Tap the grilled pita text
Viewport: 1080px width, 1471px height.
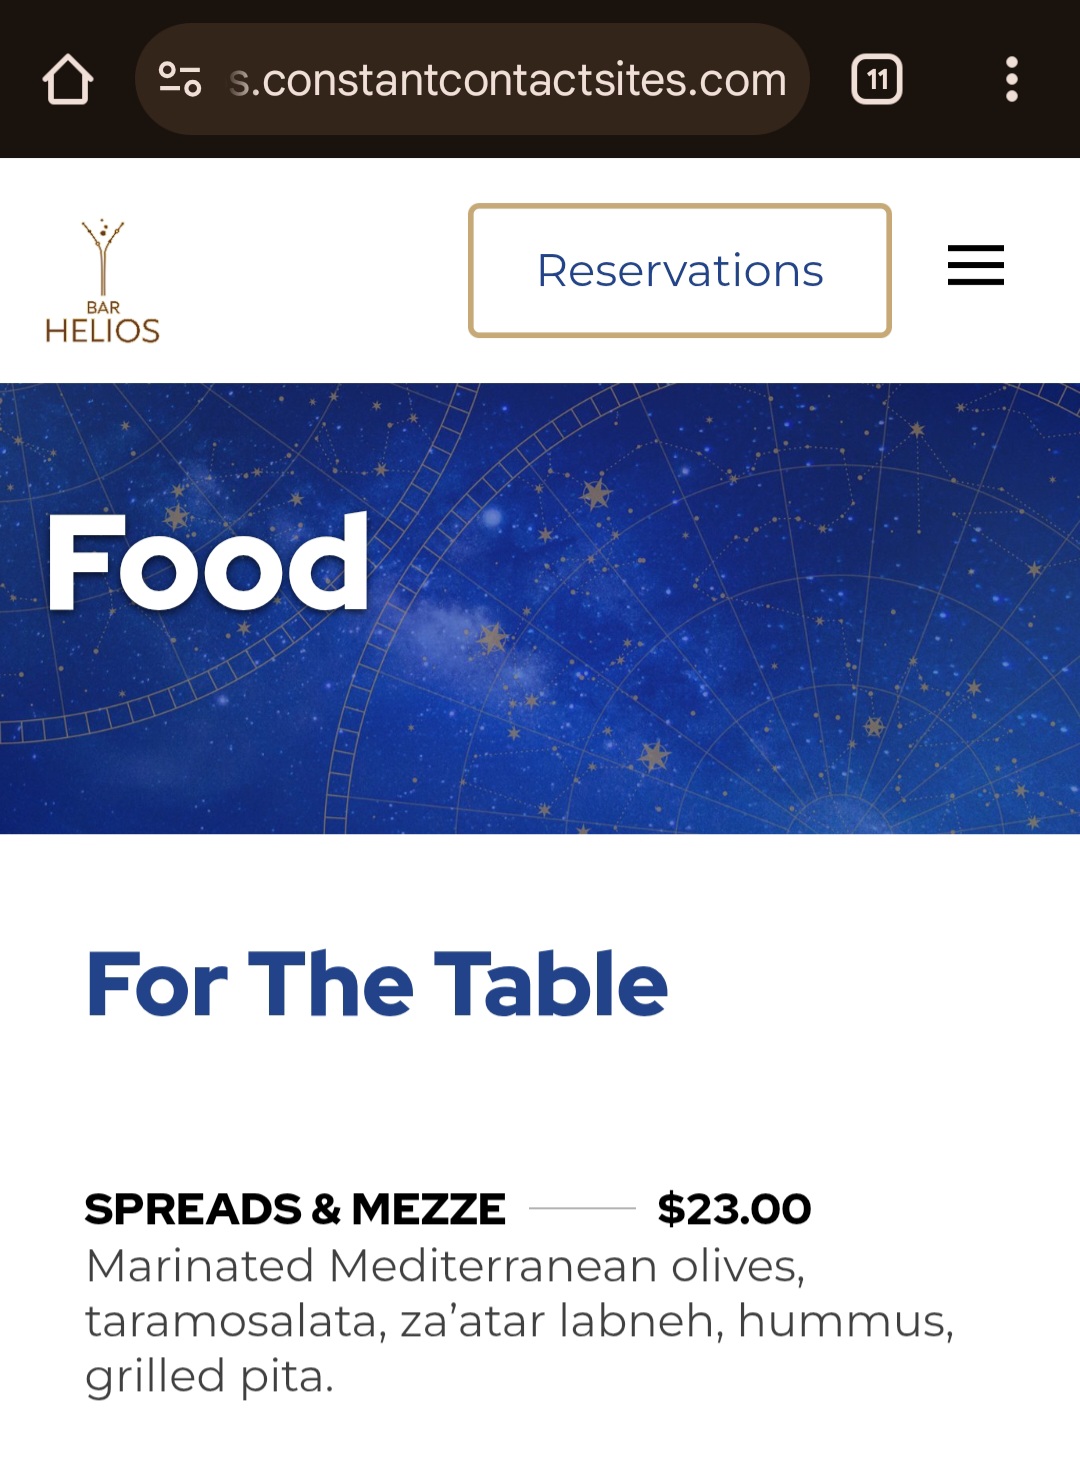[x=208, y=1377]
